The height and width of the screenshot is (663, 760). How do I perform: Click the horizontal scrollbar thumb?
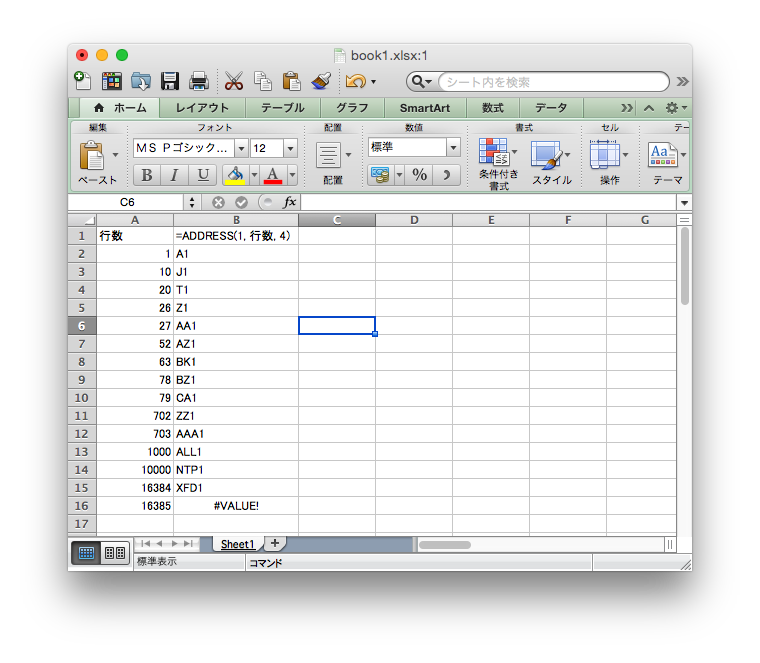click(x=445, y=545)
